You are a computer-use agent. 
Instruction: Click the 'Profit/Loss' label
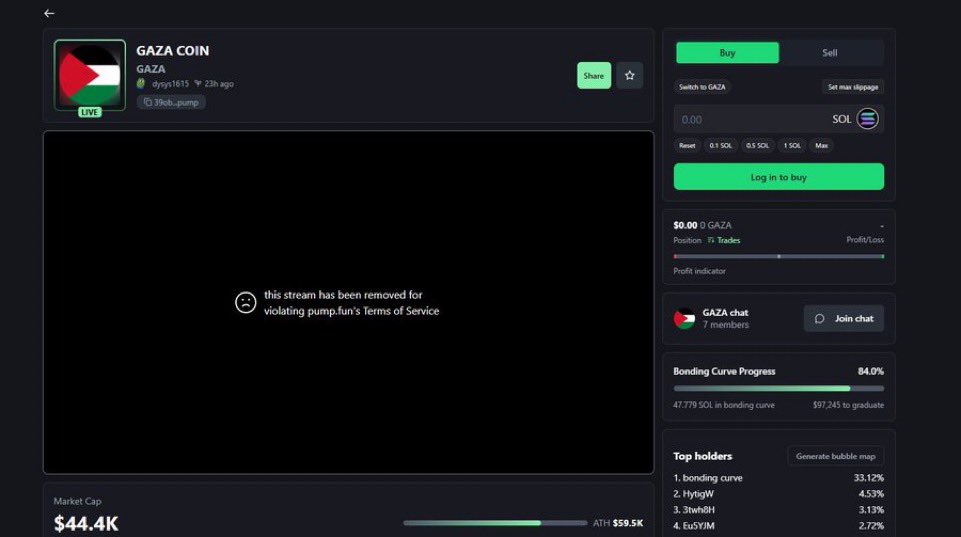[x=865, y=240]
